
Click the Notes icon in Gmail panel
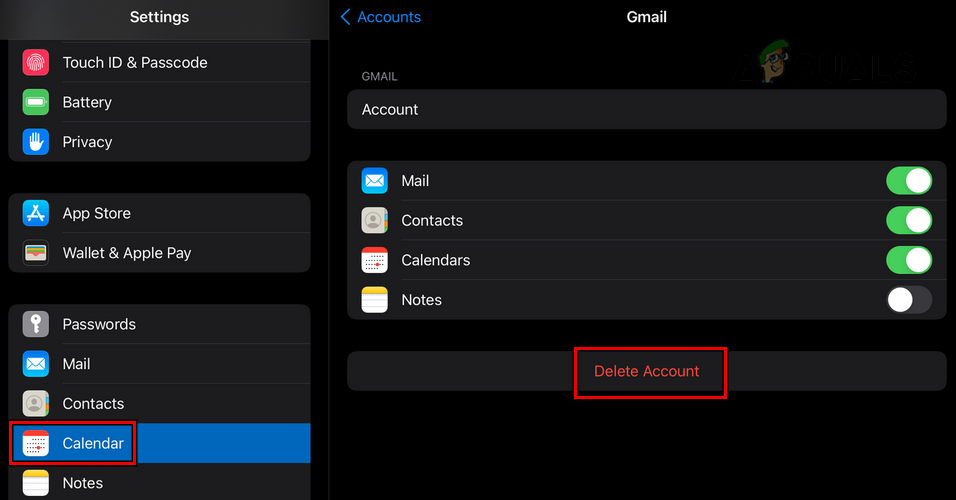click(x=374, y=299)
